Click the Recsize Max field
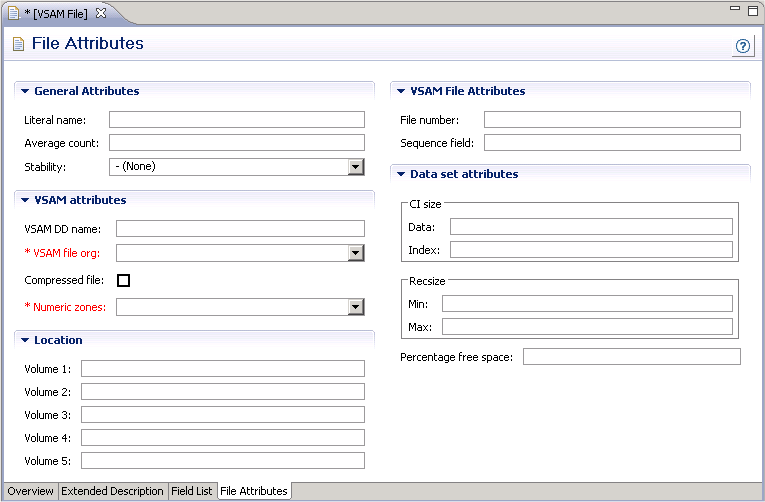This screenshot has height=502, width=765. 587,326
